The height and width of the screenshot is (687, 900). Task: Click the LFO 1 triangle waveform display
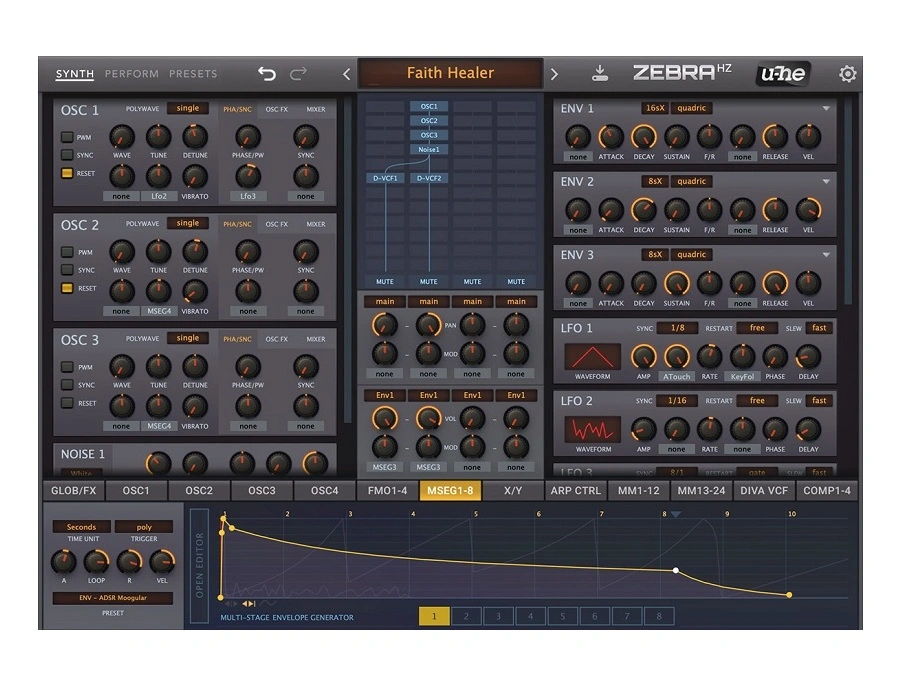click(593, 357)
